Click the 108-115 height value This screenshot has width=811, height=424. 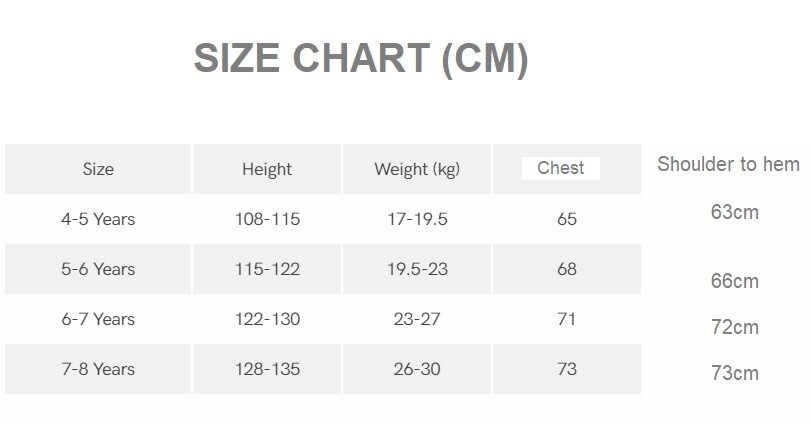coord(267,219)
